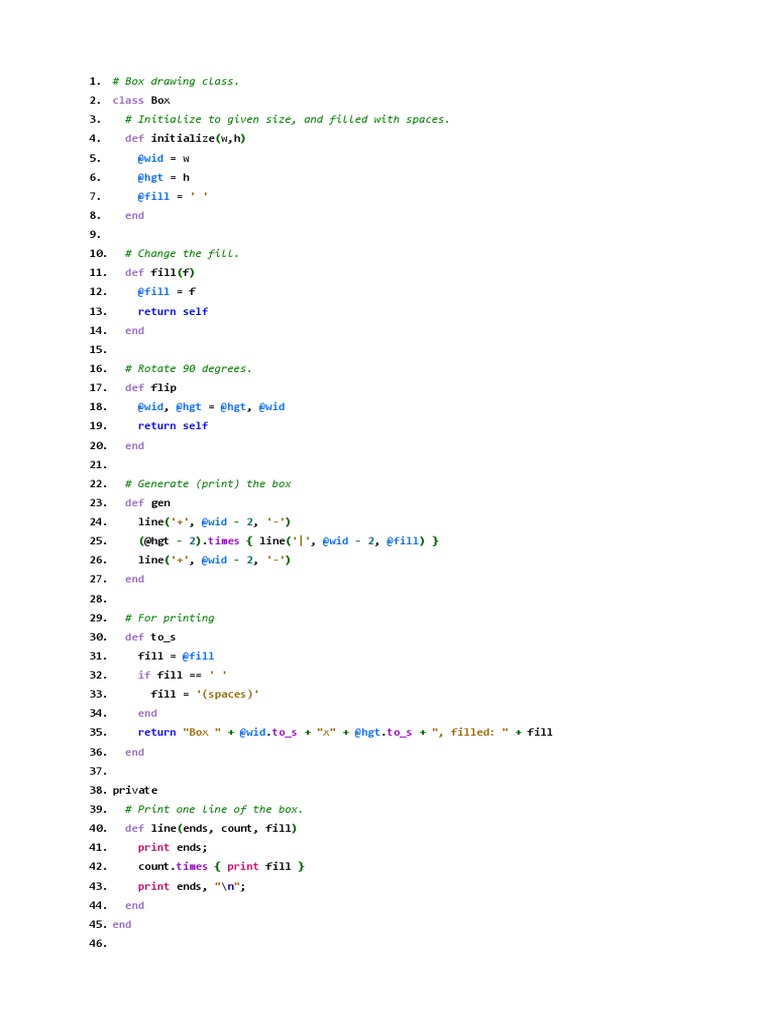The image size is (768, 1024).
Task: Click the "fill = '(spaces)'" line
Action: (x=205, y=694)
